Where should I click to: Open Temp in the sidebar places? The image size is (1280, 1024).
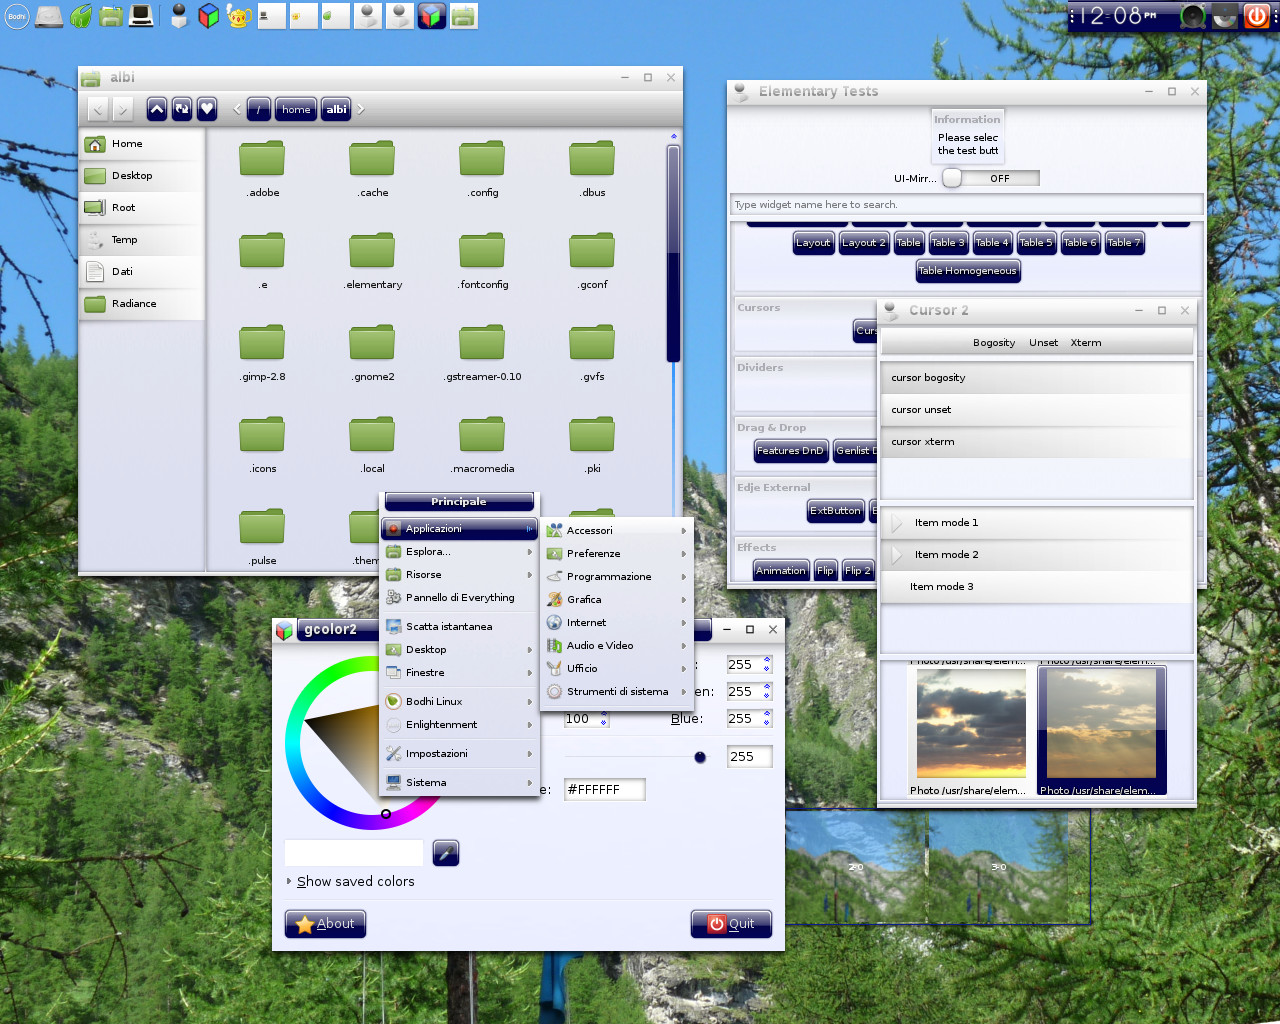tap(142, 240)
